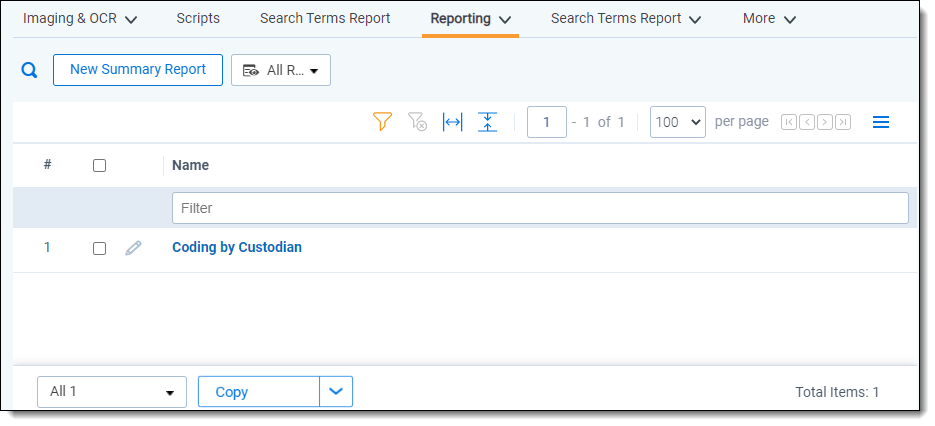Click the blue search magnifier icon
Image resolution: width=935 pixels, height=426 pixels.
pos(30,70)
